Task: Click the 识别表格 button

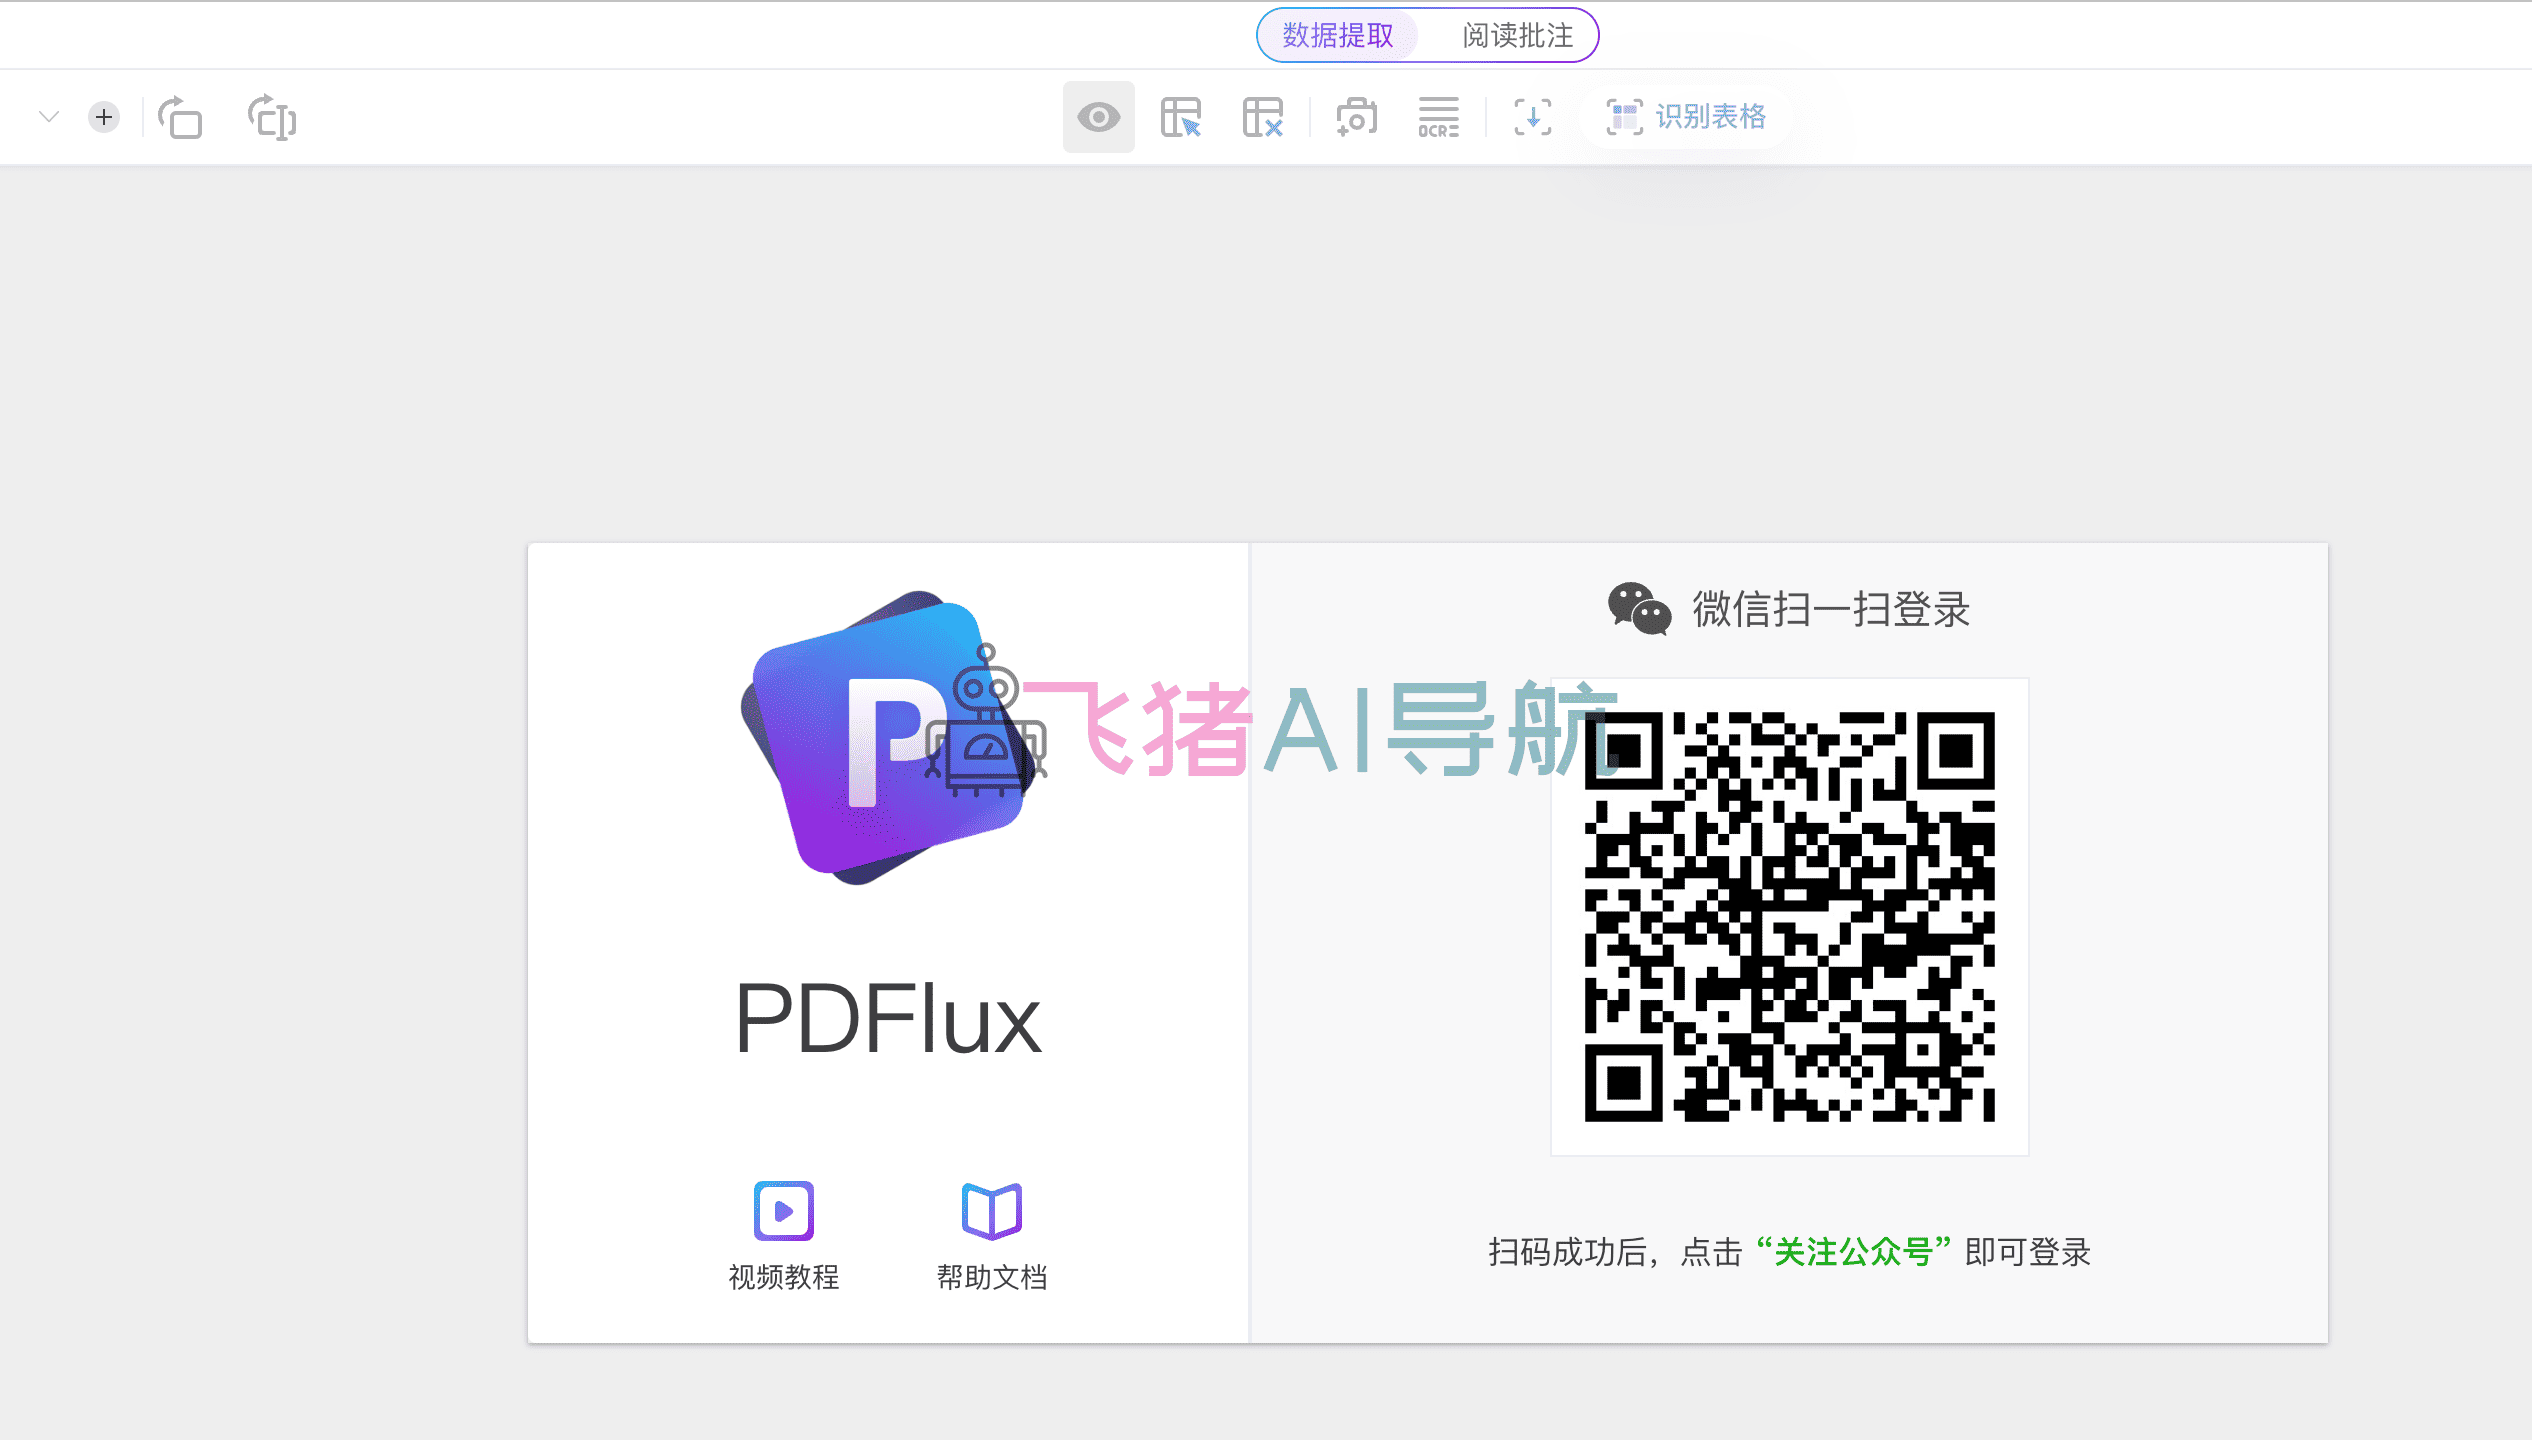Action: (x=1686, y=117)
